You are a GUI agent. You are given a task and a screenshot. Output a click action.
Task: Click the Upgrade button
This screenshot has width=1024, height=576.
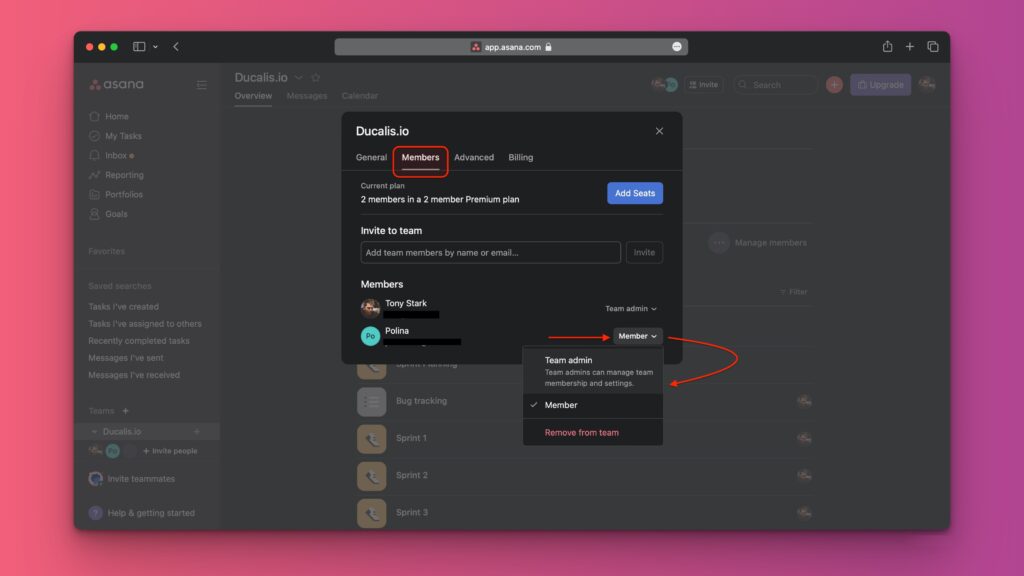click(879, 84)
